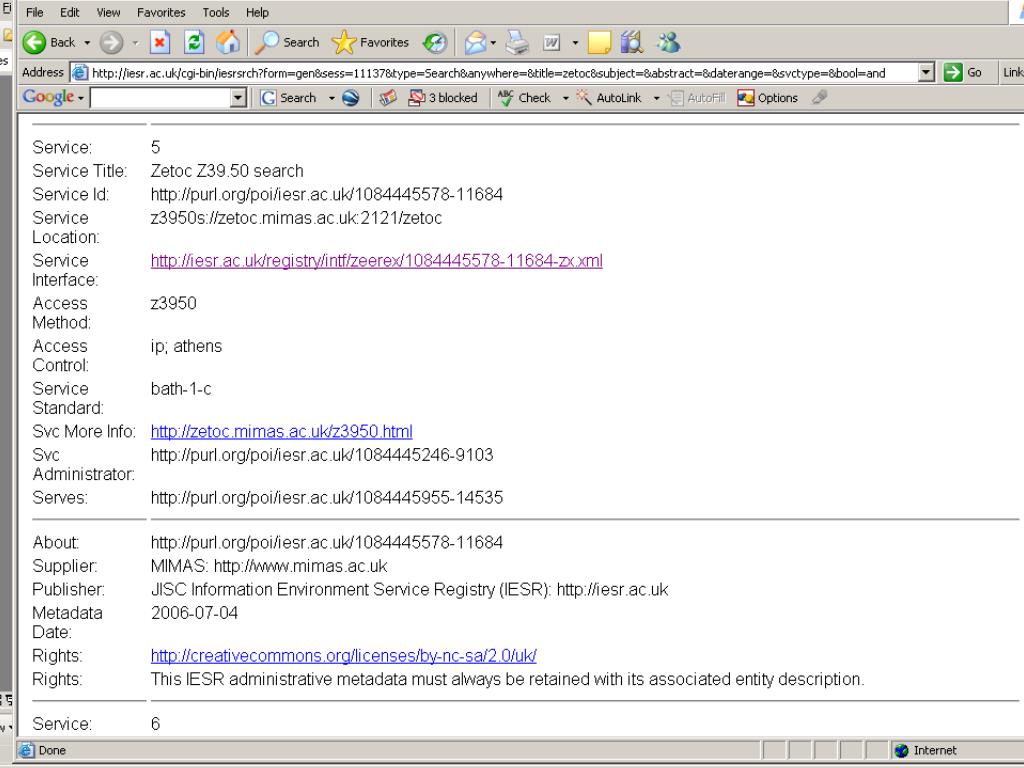Viewport: 1024px width, 768px height.
Task: Click the AutoLink button
Action: pyautogui.click(x=609, y=98)
